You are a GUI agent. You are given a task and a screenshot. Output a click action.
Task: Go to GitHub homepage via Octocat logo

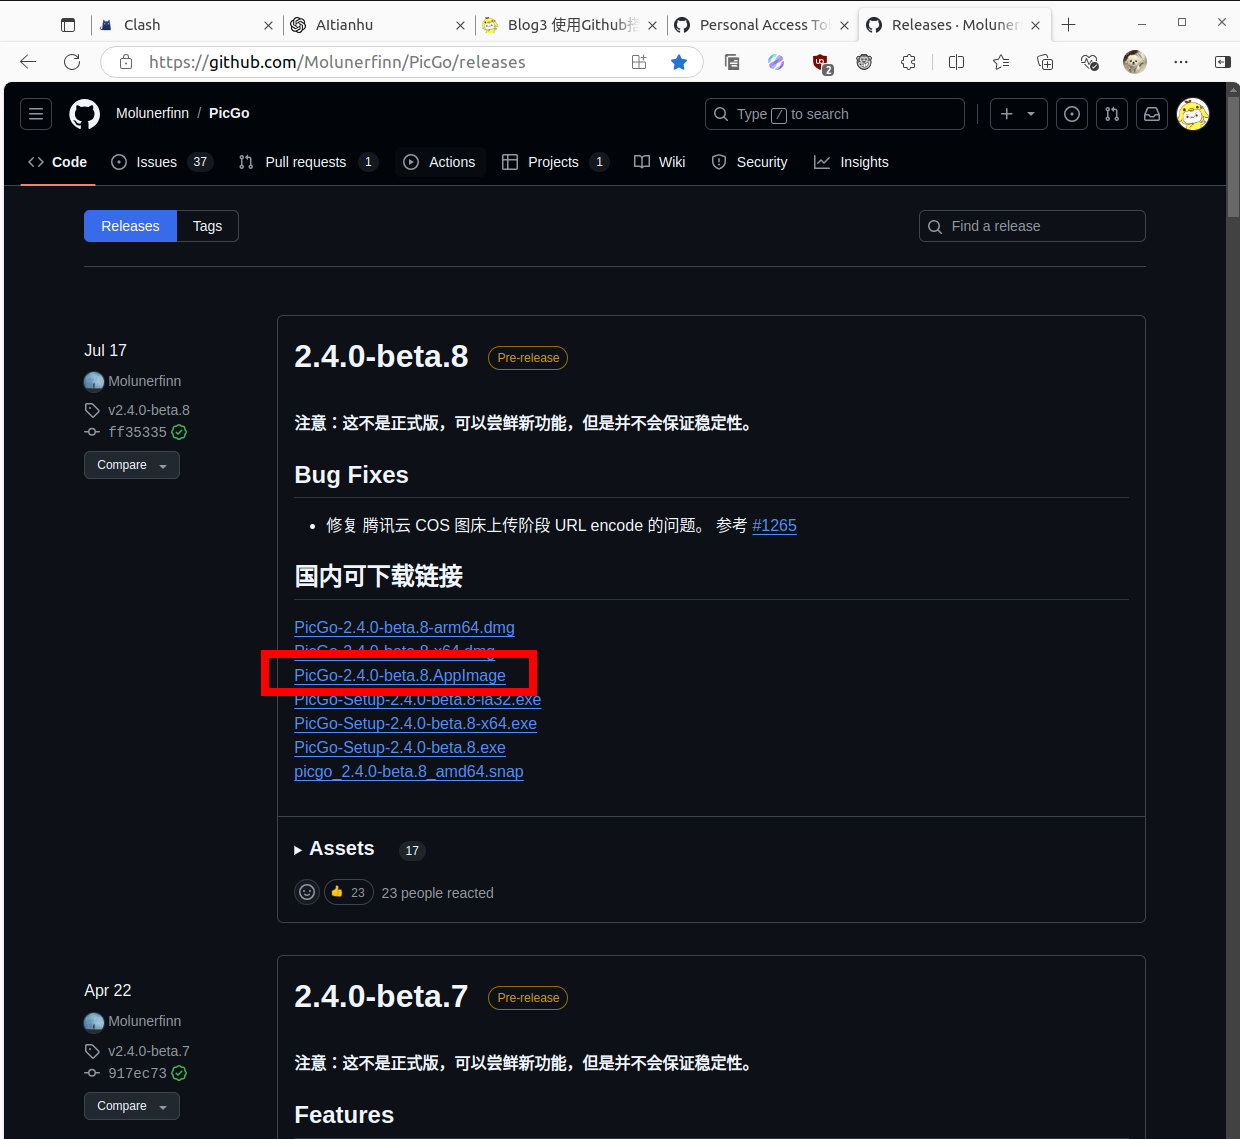point(84,114)
